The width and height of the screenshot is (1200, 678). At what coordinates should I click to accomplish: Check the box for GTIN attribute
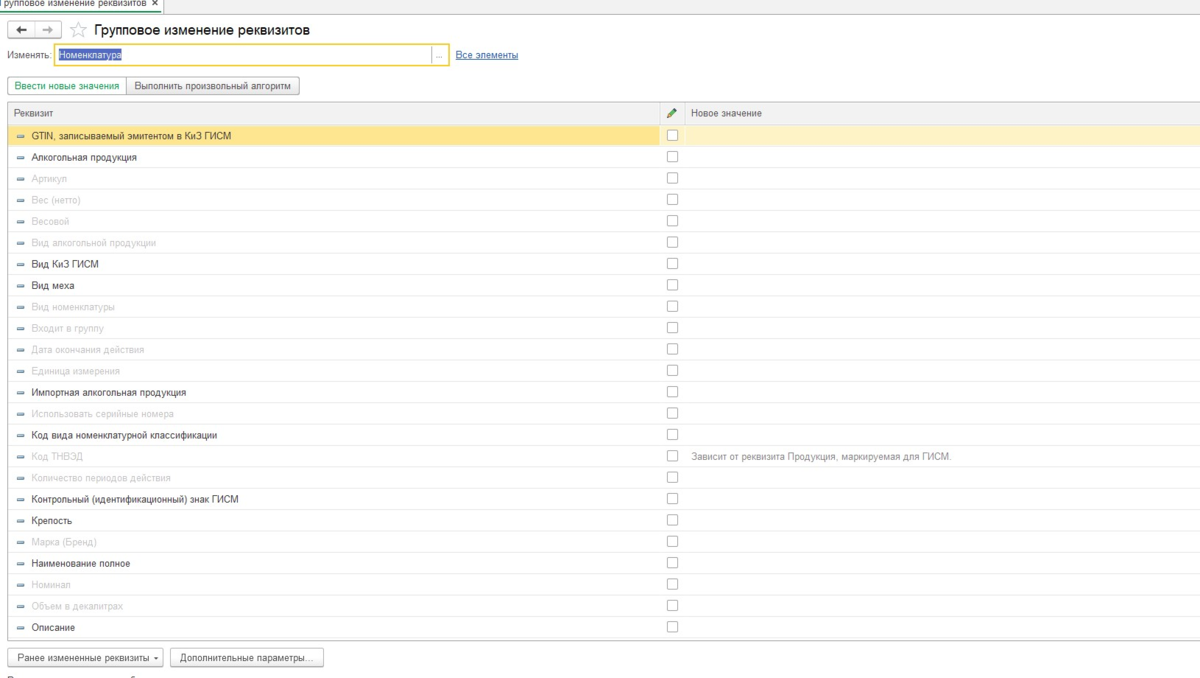[672, 135]
